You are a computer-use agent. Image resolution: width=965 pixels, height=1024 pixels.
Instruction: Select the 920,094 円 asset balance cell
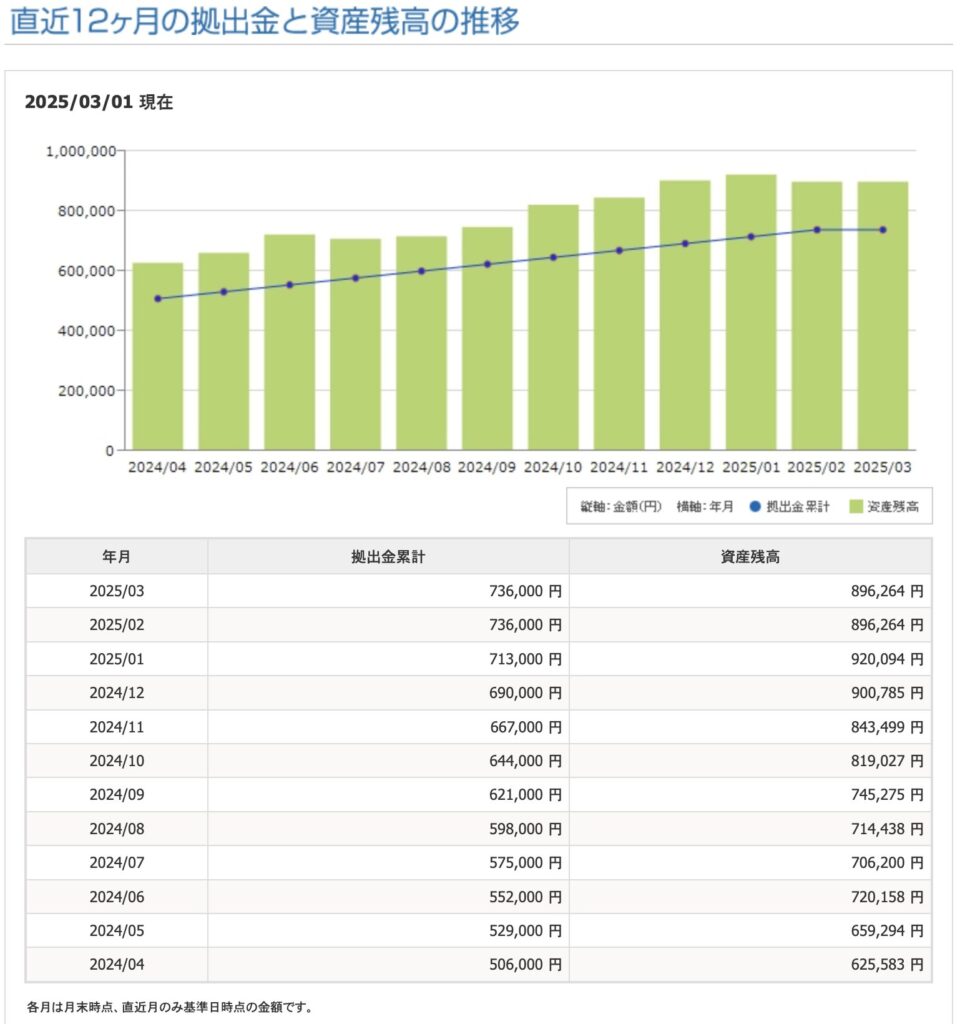(x=750, y=659)
